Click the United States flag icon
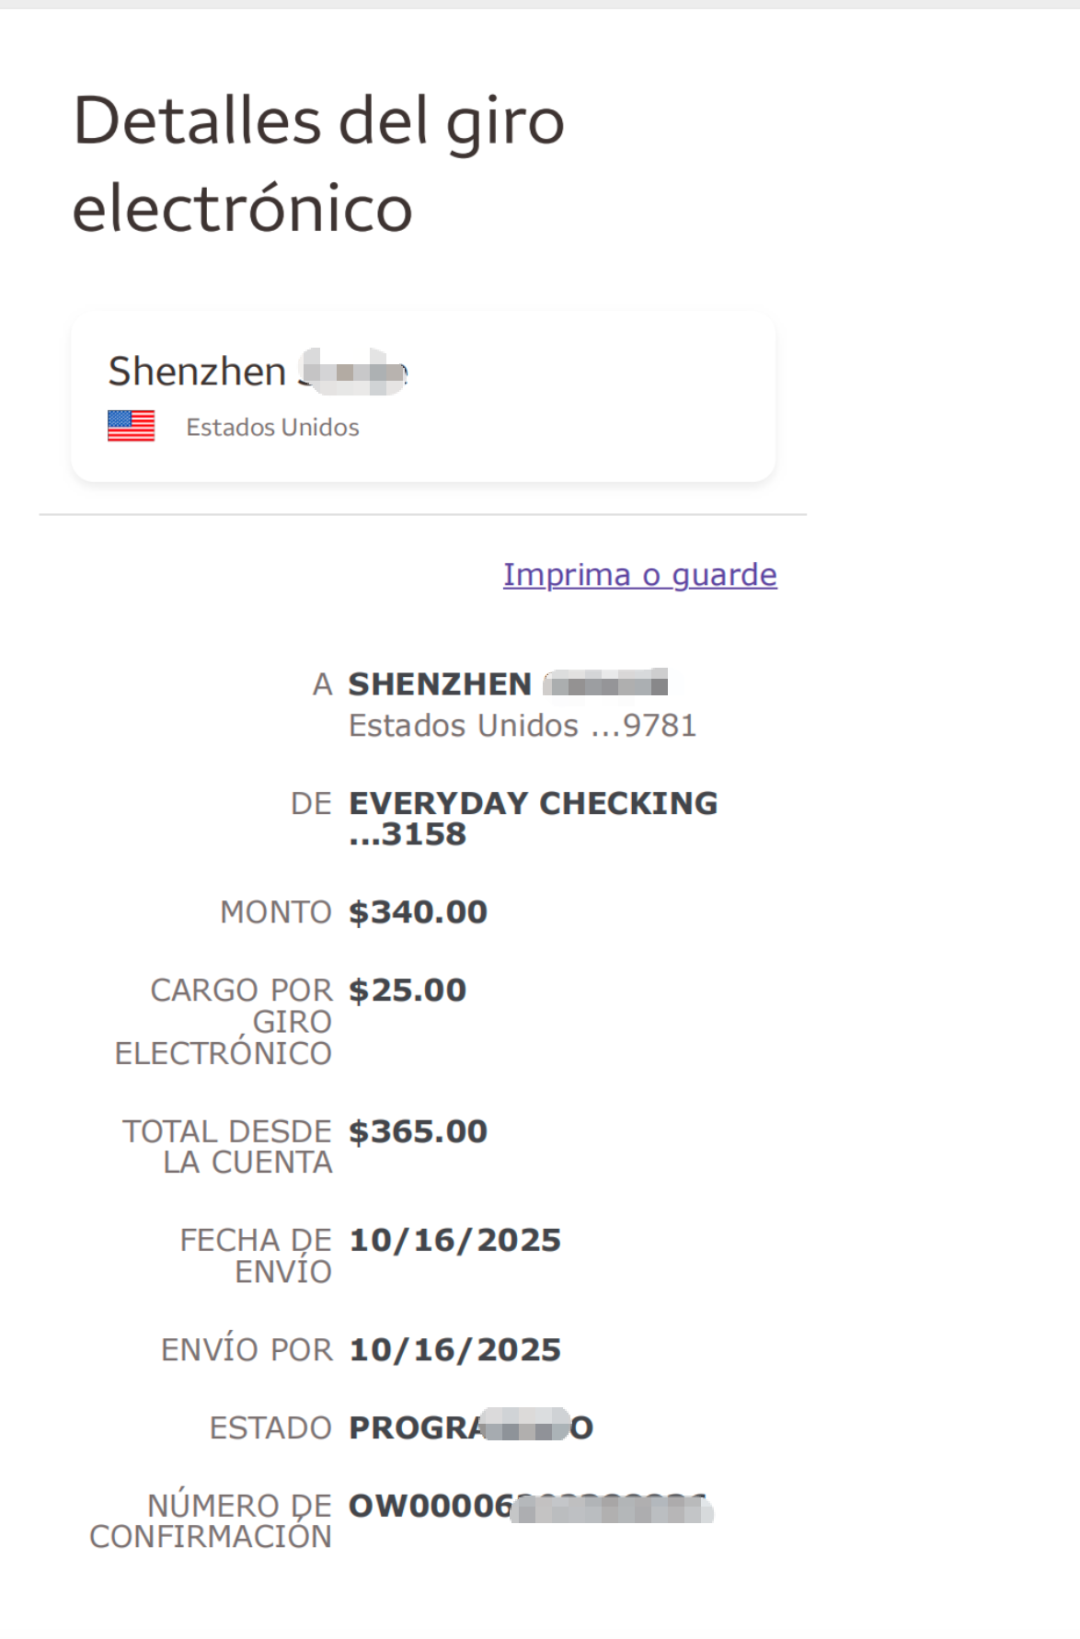This screenshot has height=1639, width=1080. pyautogui.click(x=131, y=426)
